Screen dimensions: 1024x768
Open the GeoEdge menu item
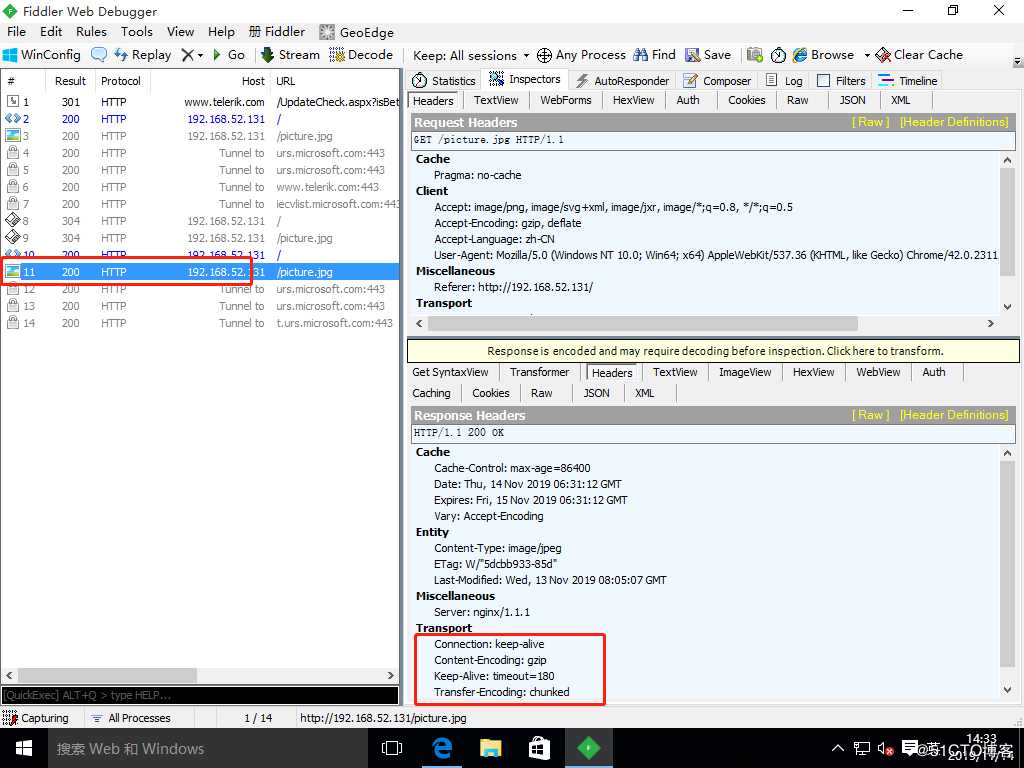357,32
